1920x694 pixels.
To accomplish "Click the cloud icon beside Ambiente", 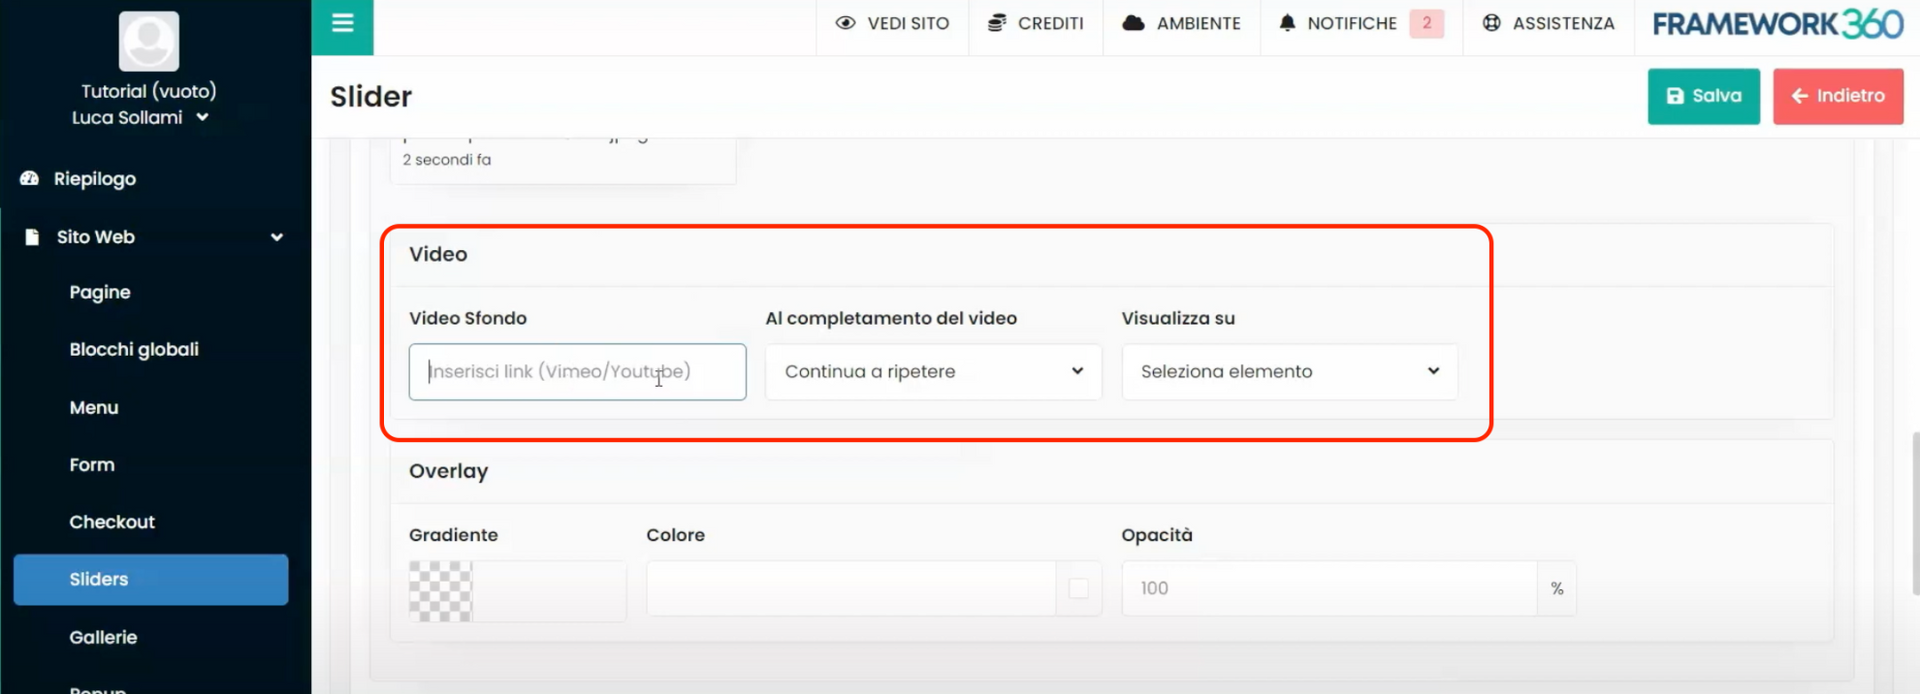I will [1132, 23].
